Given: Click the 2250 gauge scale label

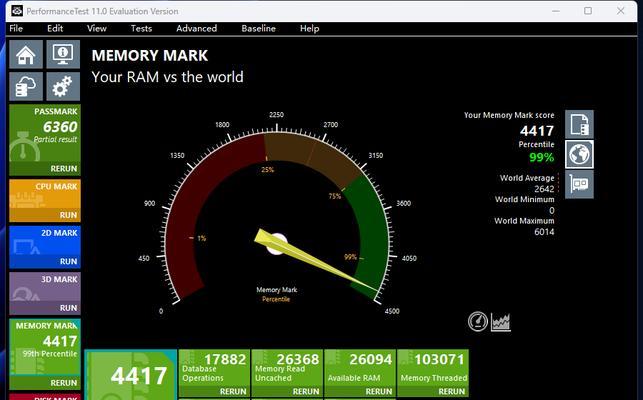Looking at the screenshot, I should pyautogui.click(x=276, y=115).
